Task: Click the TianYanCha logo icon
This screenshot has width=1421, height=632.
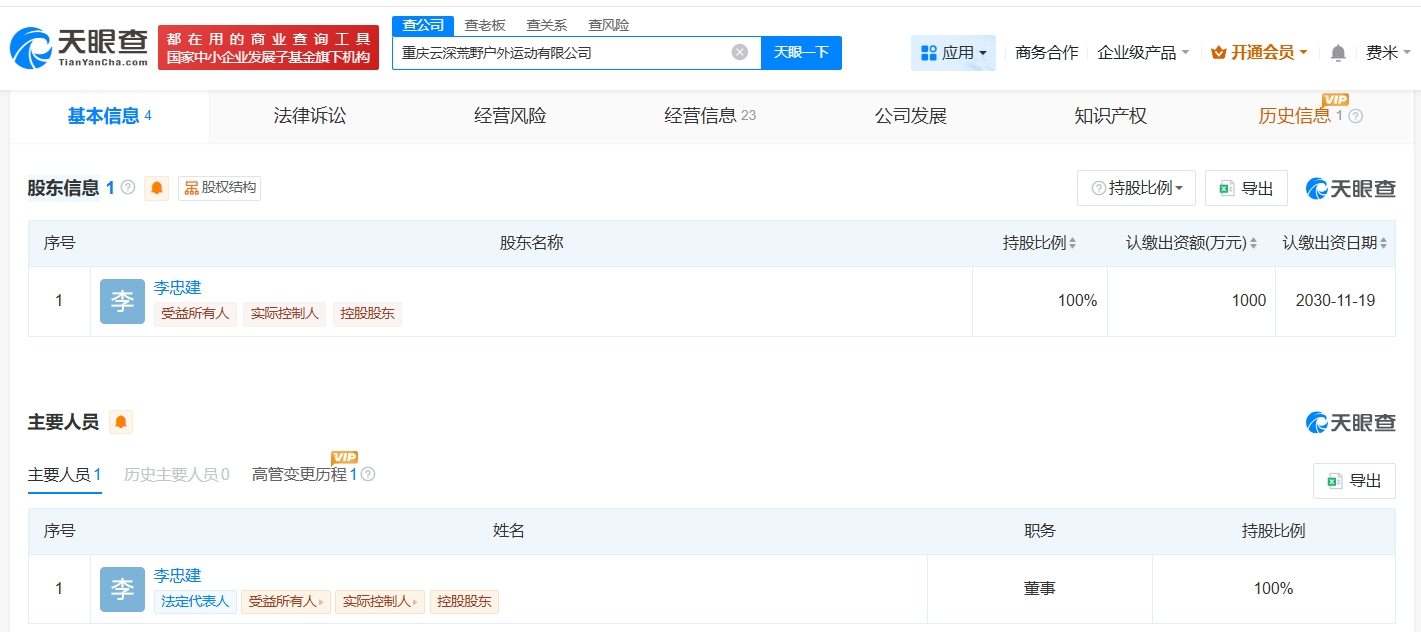Action: [30, 47]
